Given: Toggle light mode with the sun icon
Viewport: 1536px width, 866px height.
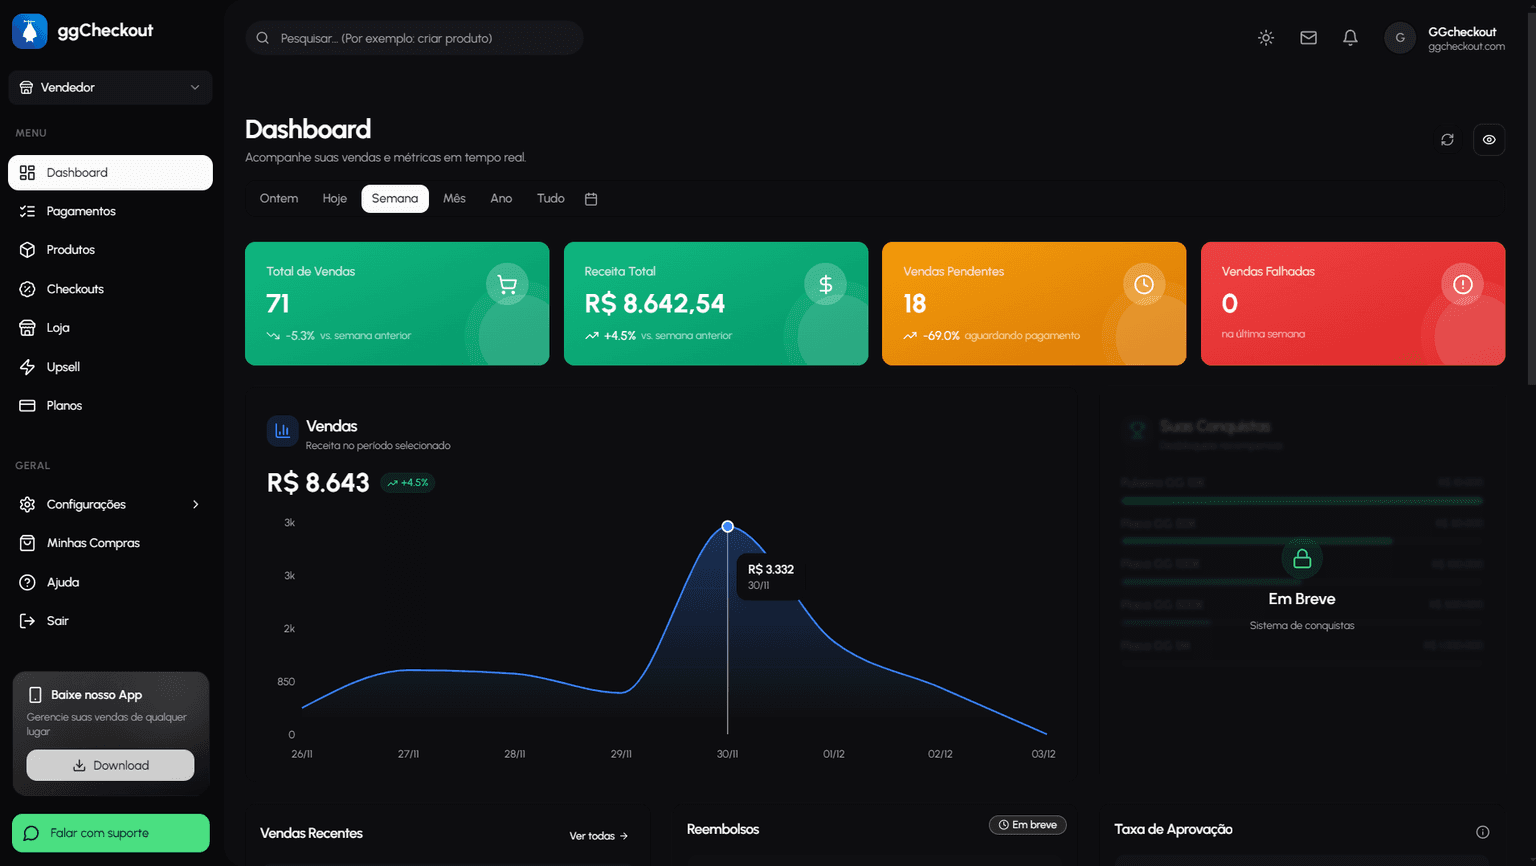Looking at the screenshot, I should (x=1265, y=37).
